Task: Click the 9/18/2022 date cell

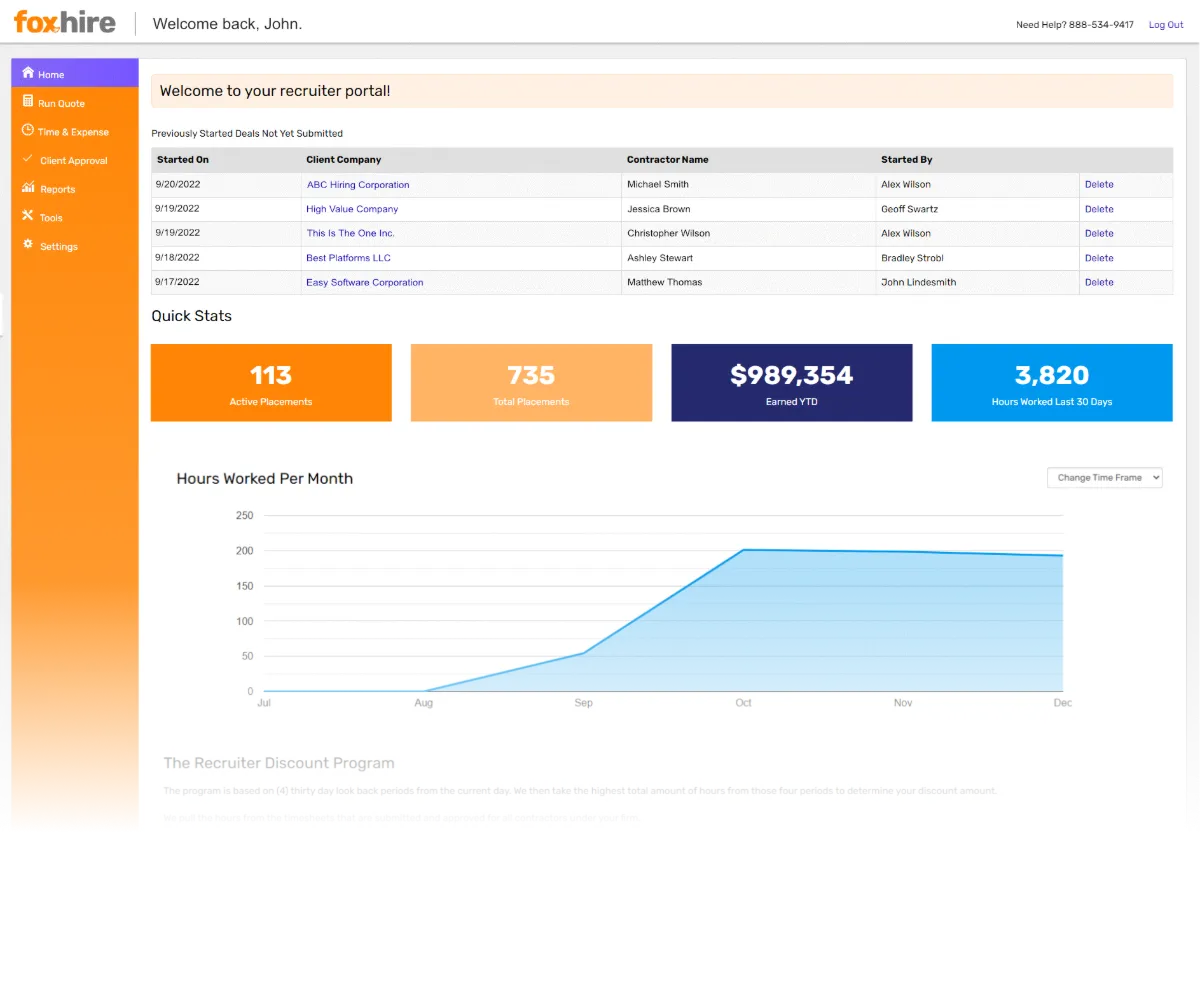Action: pyautogui.click(x=177, y=258)
